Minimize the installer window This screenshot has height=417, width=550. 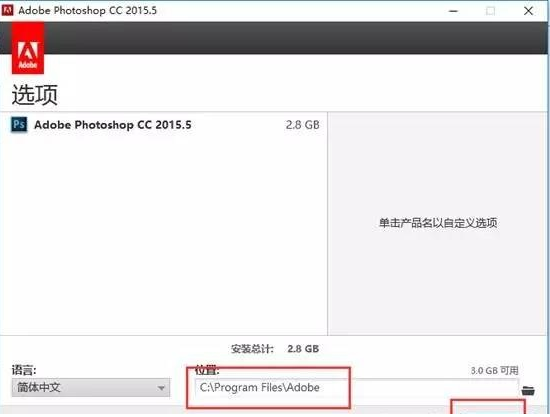pyautogui.click(x=453, y=11)
